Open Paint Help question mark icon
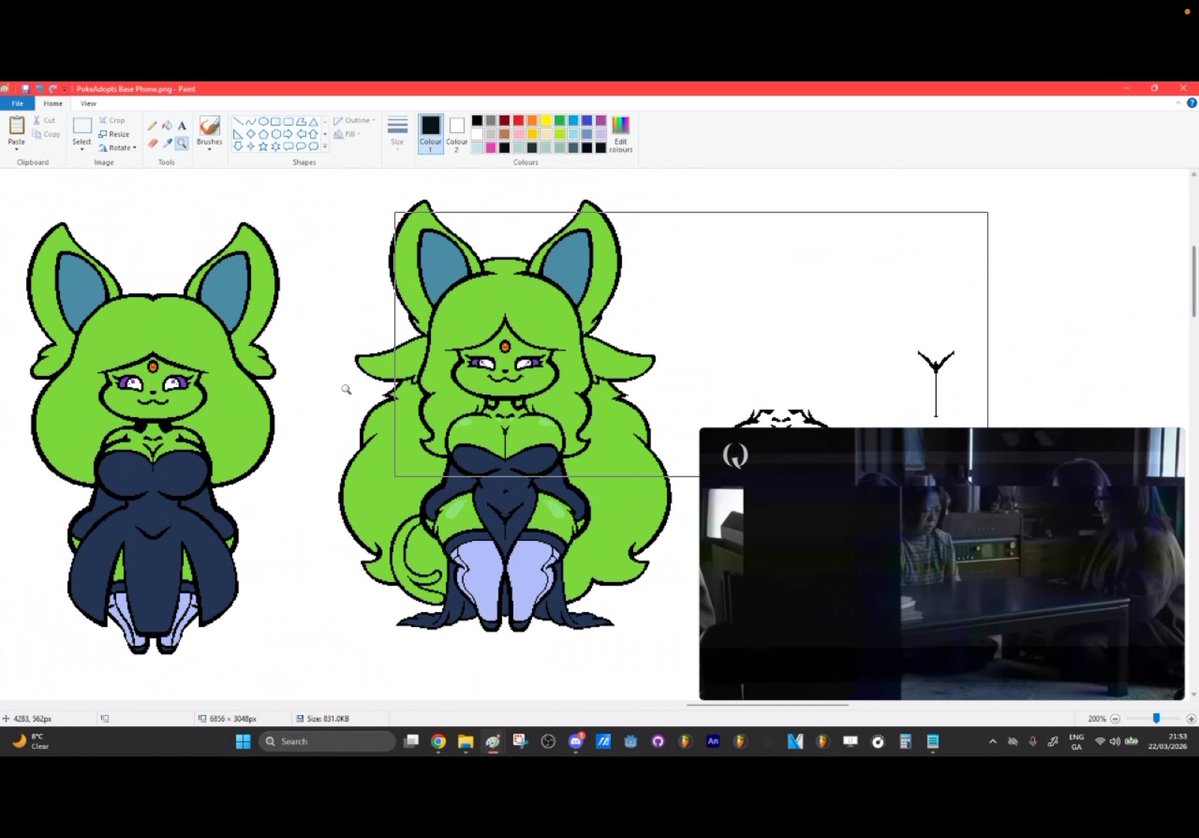 pyautogui.click(x=1191, y=103)
